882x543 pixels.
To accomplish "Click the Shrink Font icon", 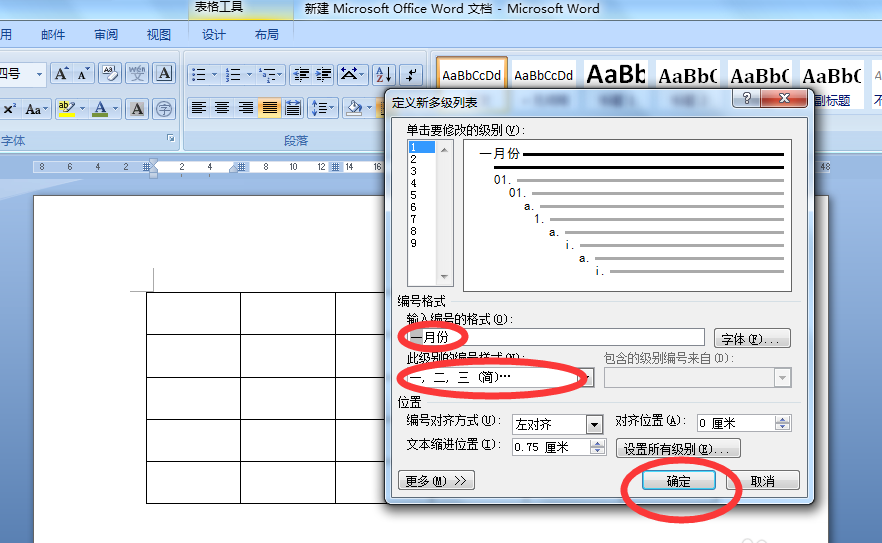I will [x=83, y=74].
